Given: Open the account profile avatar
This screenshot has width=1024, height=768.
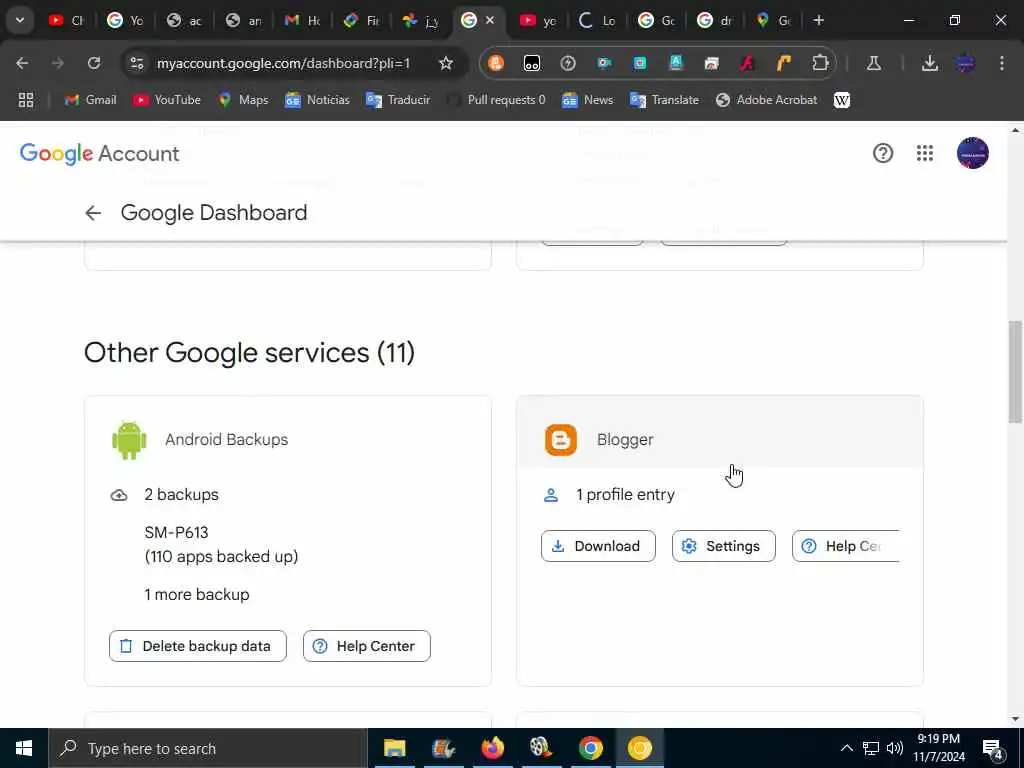Looking at the screenshot, I should point(972,153).
